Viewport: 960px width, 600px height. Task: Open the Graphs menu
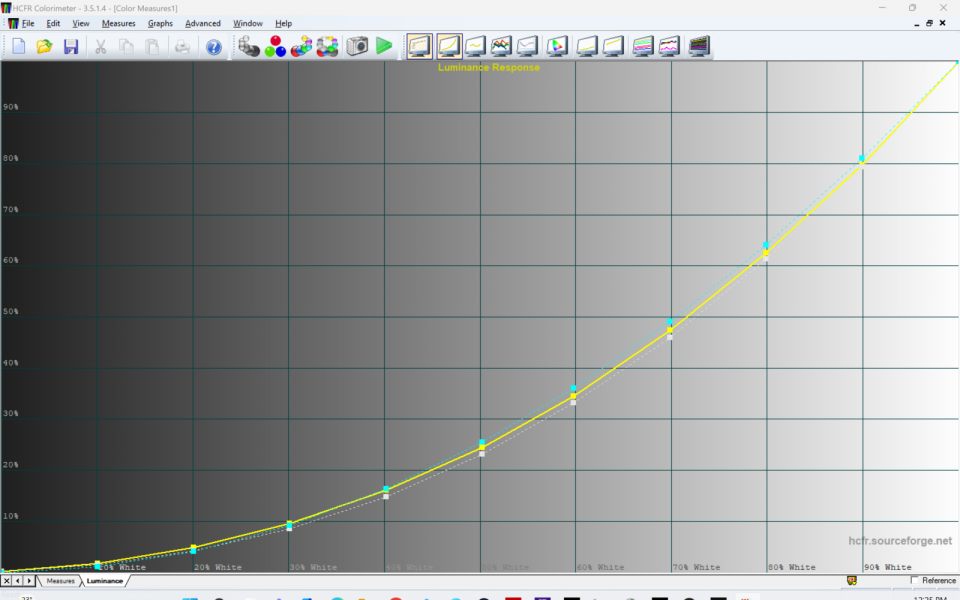click(x=160, y=23)
